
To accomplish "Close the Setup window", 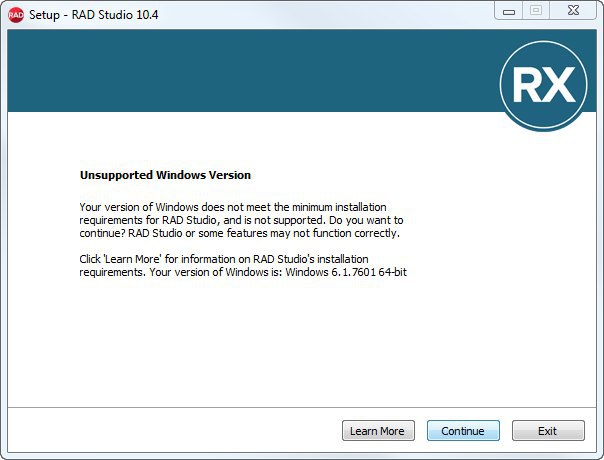I will 573,10.
